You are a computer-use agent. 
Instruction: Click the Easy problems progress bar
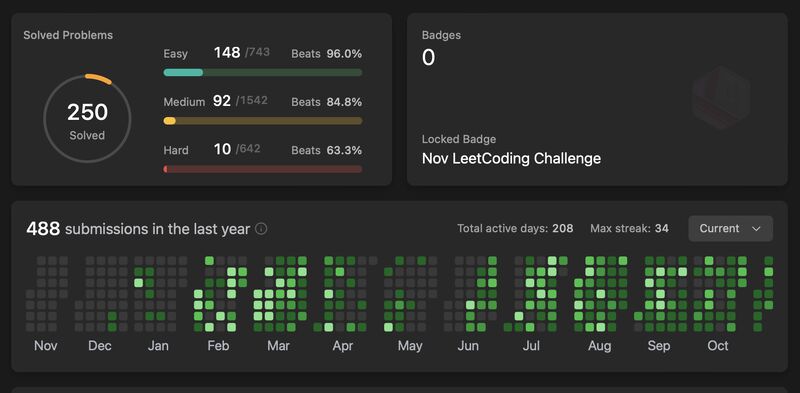263,72
